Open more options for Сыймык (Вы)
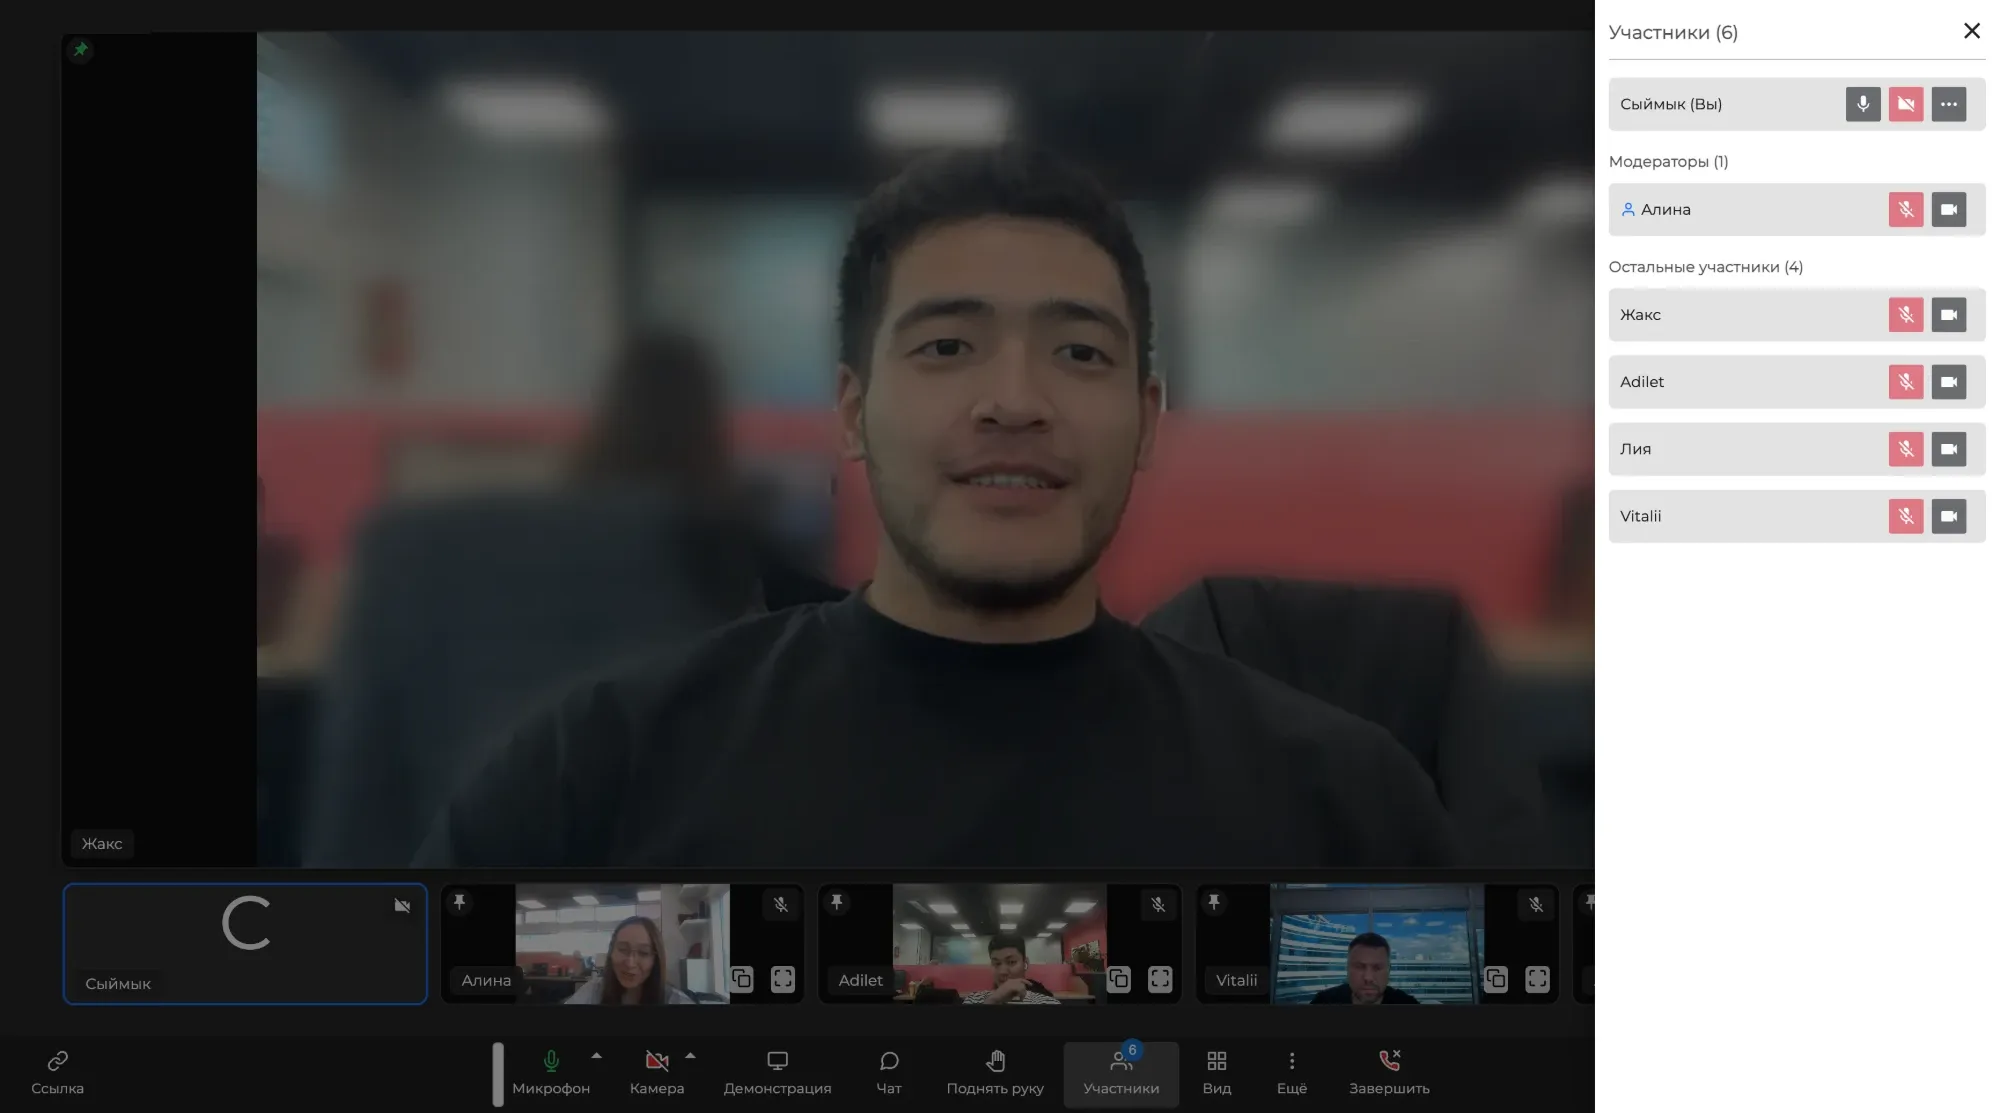This screenshot has width=2000, height=1113. [x=1949, y=104]
